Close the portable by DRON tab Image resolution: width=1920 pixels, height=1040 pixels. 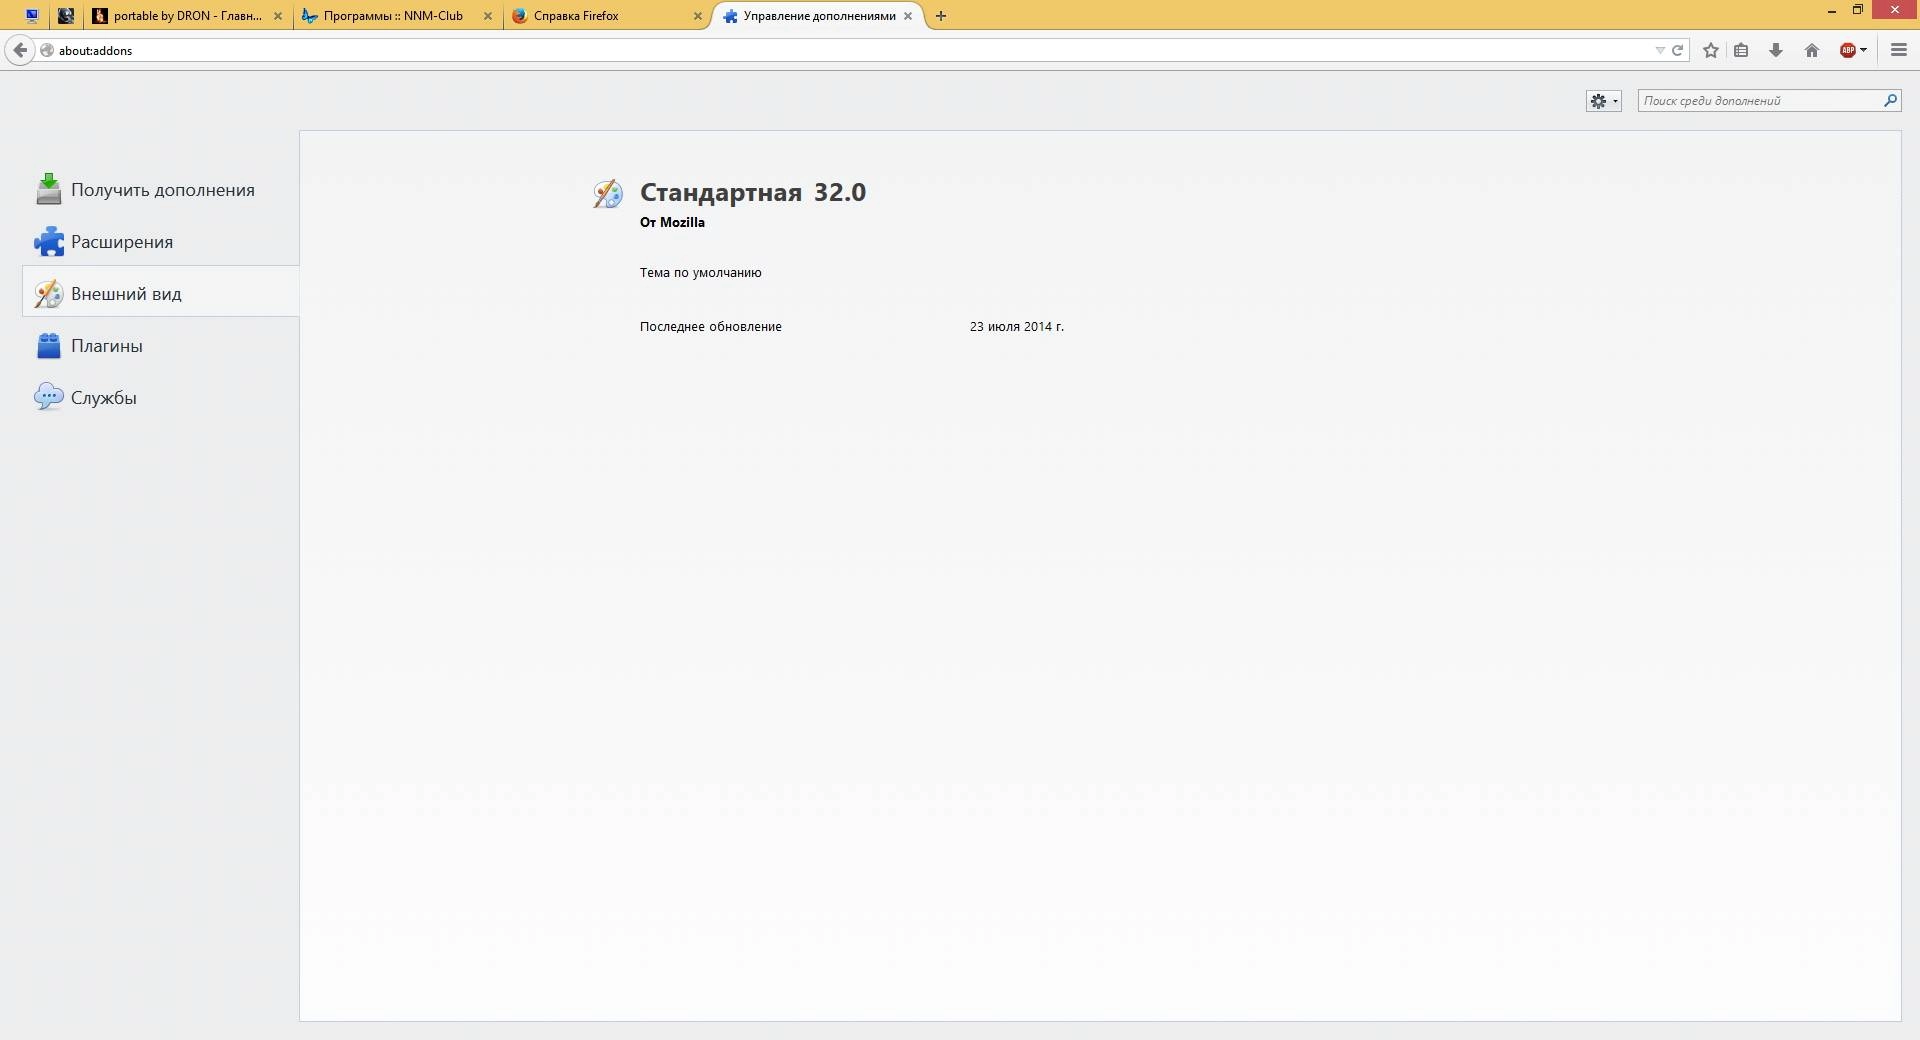(278, 16)
